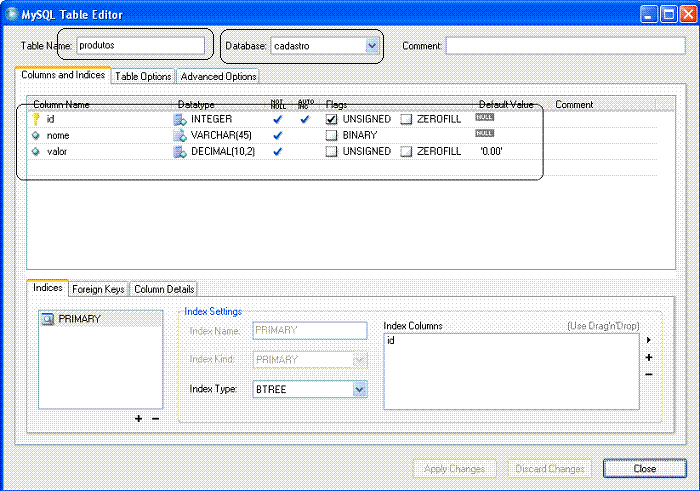Click the Apply Changes button

[x=454, y=469]
